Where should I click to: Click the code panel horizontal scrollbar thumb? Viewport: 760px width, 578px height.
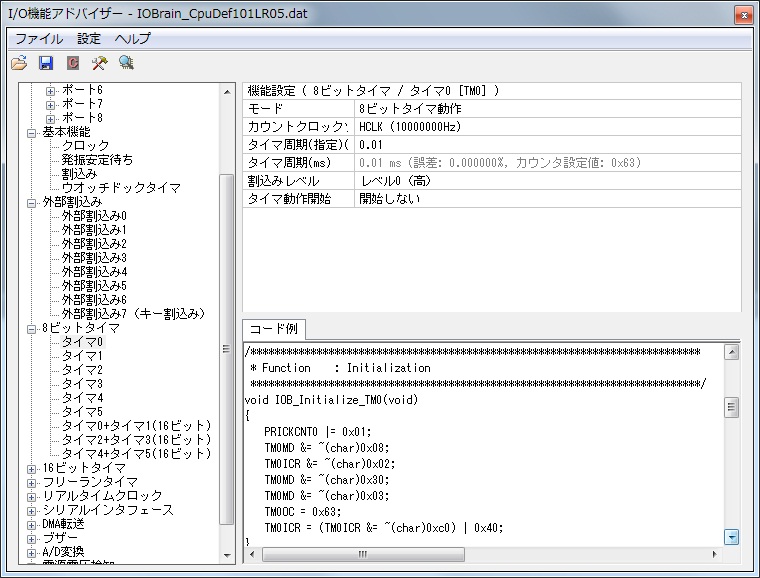click(363, 554)
